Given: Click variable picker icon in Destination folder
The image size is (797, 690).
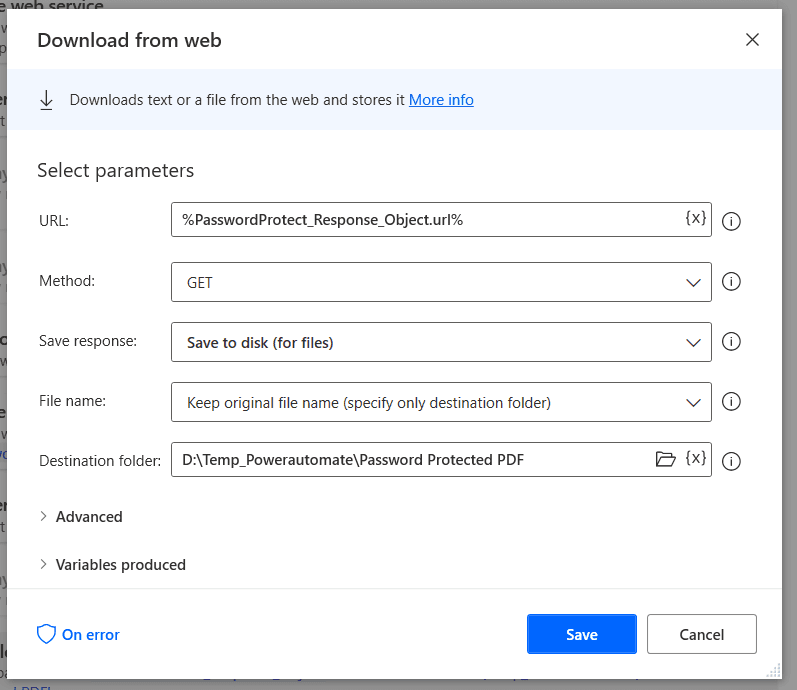Looking at the screenshot, I should pos(695,458).
